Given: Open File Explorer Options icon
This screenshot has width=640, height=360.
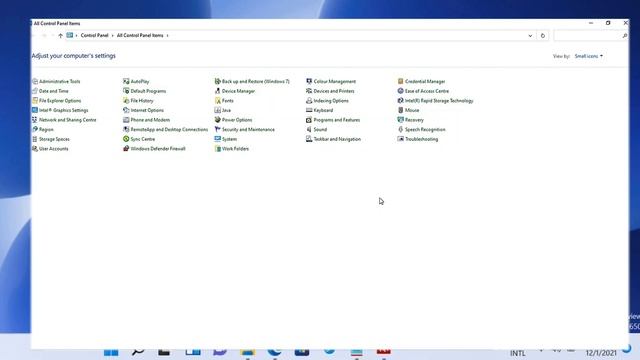Looking at the screenshot, I should (x=35, y=100).
